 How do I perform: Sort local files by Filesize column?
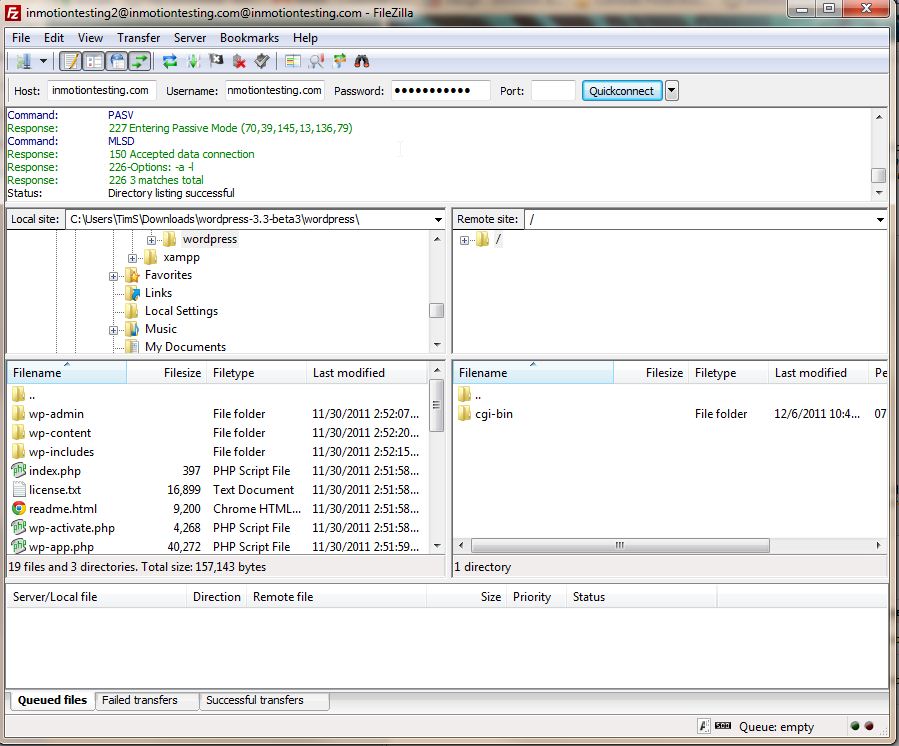pos(182,373)
